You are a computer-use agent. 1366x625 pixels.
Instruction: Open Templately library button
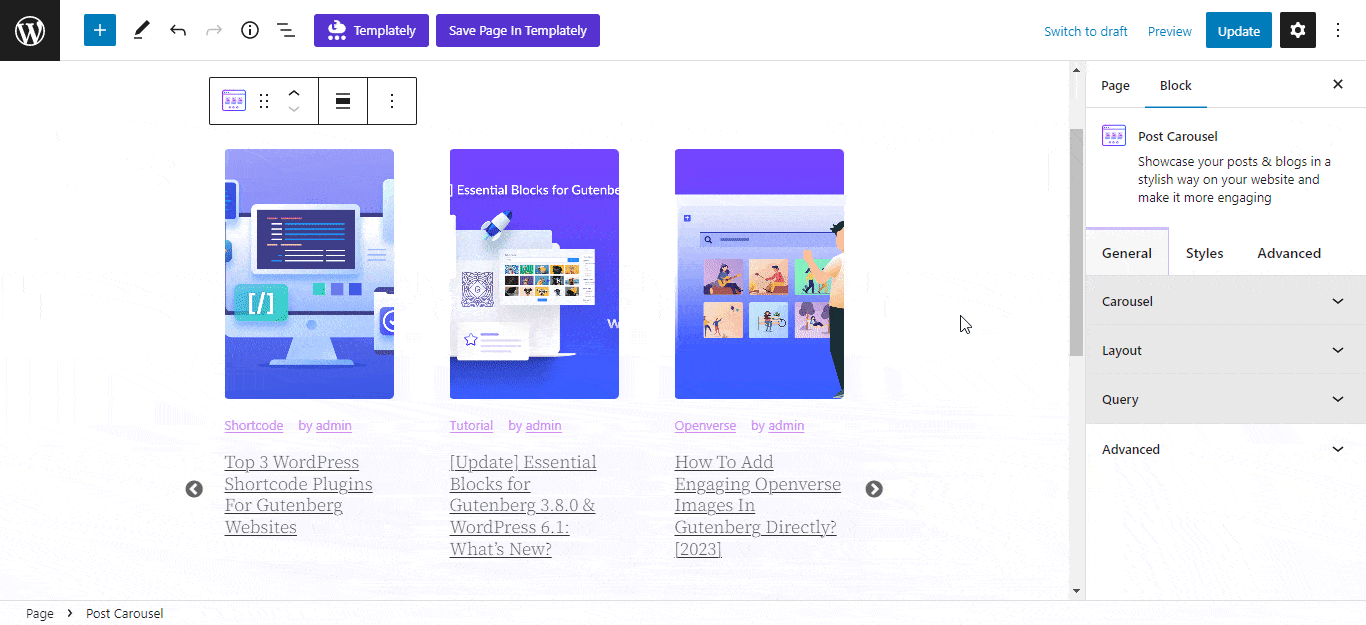371,30
